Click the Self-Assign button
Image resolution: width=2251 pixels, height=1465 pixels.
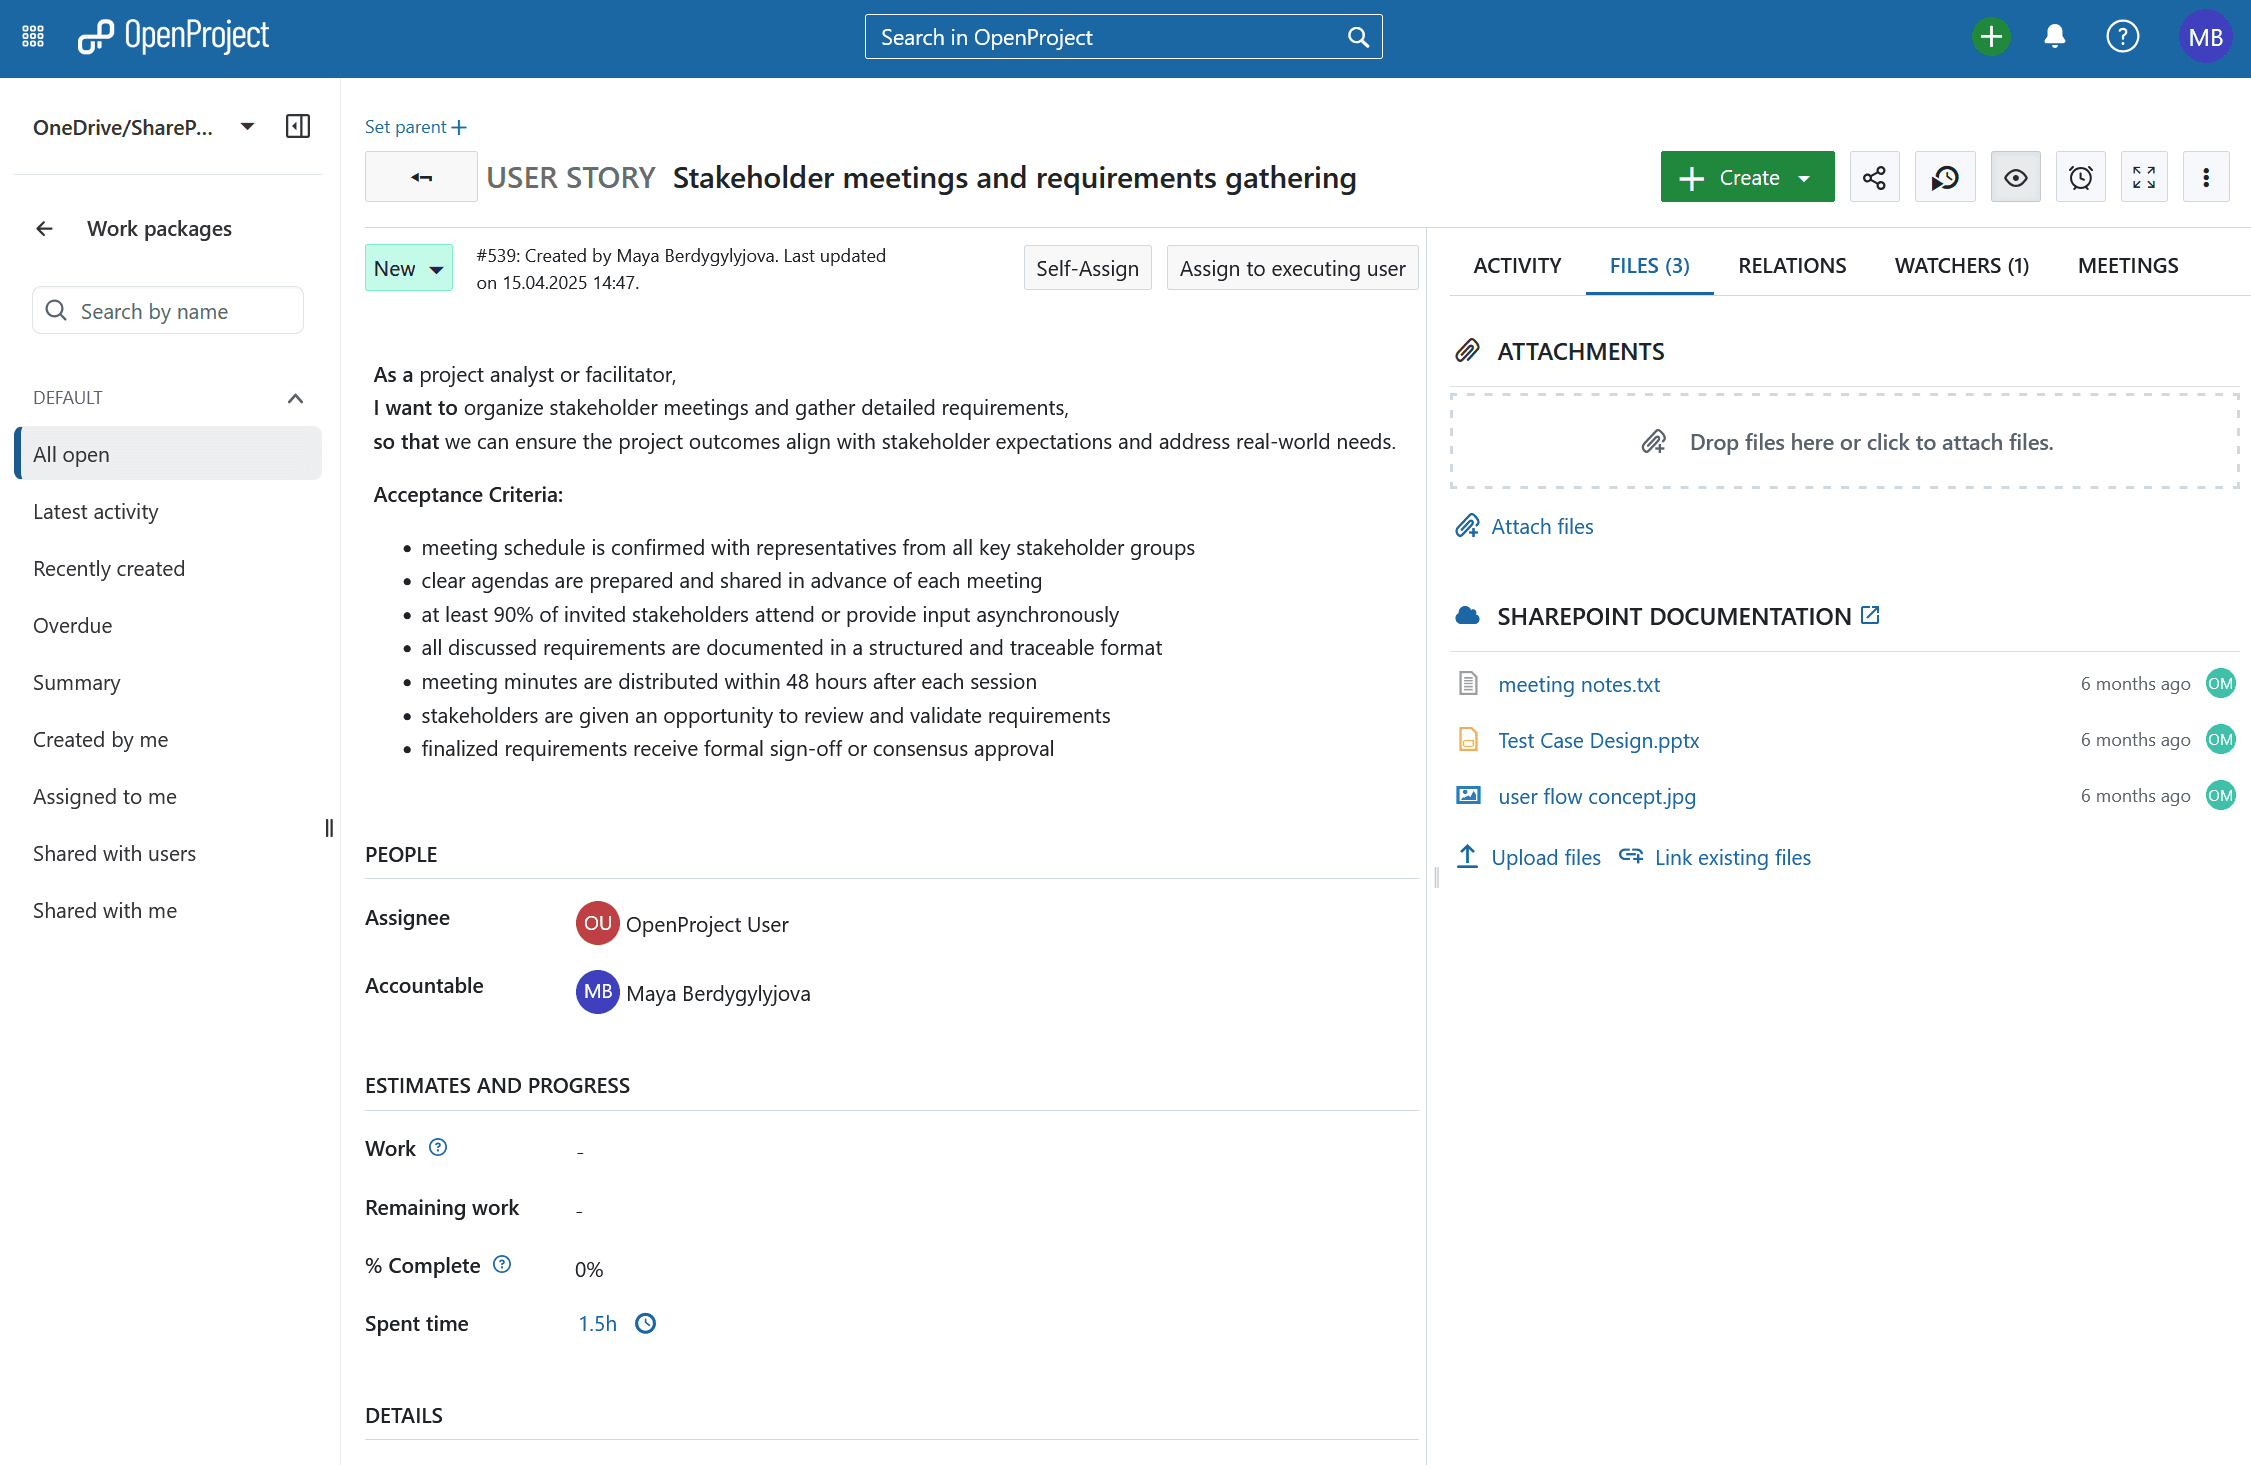pyautogui.click(x=1087, y=268)
